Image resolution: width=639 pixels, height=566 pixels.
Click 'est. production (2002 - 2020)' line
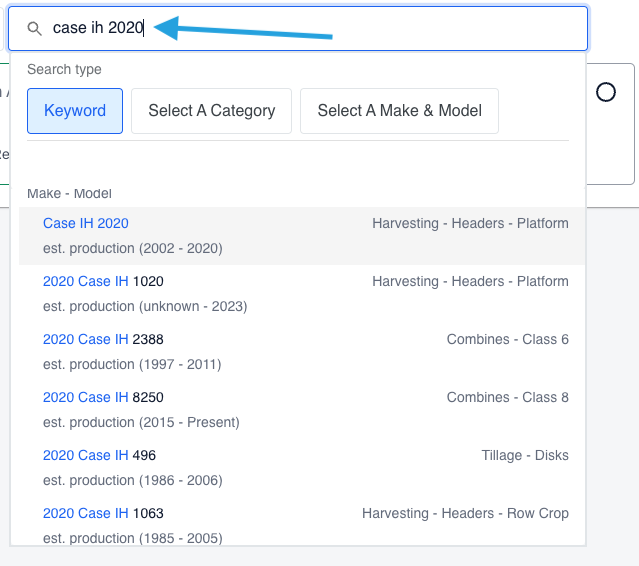tap(133, 248)
